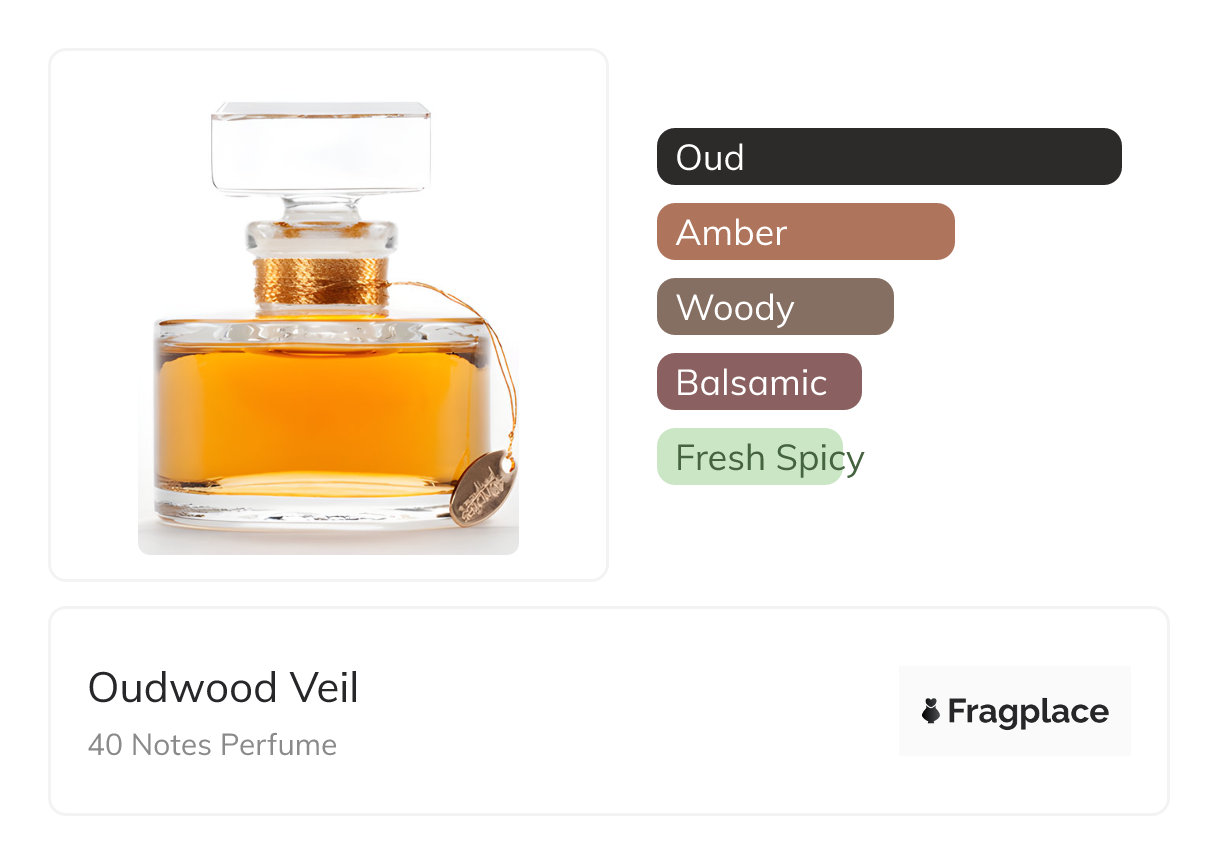Viewport: 1218px width, 864px height.
Task: Click the bottle's glass shoulder rim above the liquid
Action: coord(320,330)
